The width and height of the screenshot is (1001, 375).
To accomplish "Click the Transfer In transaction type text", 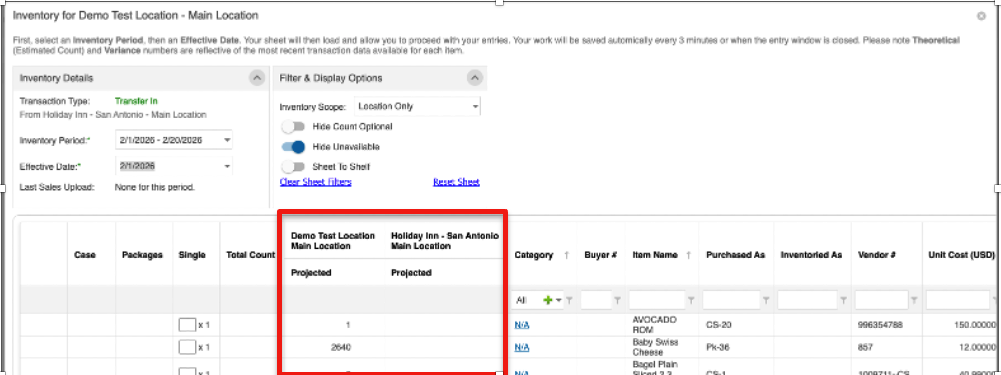I will tap(136, 101).
